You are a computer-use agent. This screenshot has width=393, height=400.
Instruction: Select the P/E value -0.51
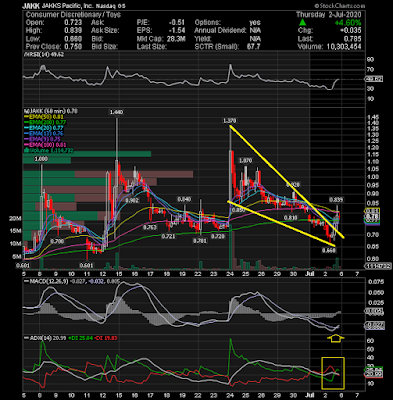[x=177, y=23]
